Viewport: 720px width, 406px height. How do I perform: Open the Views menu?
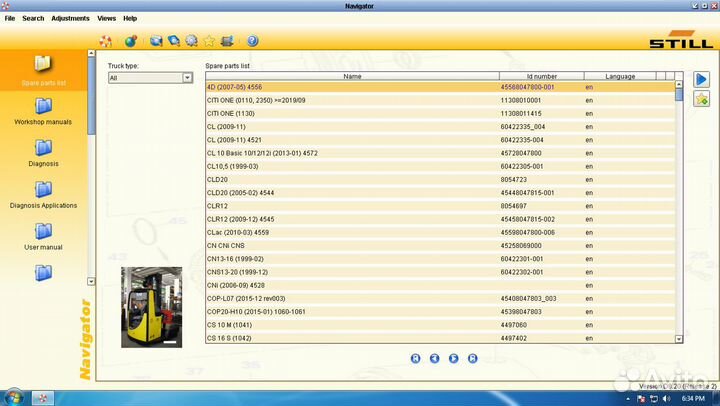click(x=106, y=18)
